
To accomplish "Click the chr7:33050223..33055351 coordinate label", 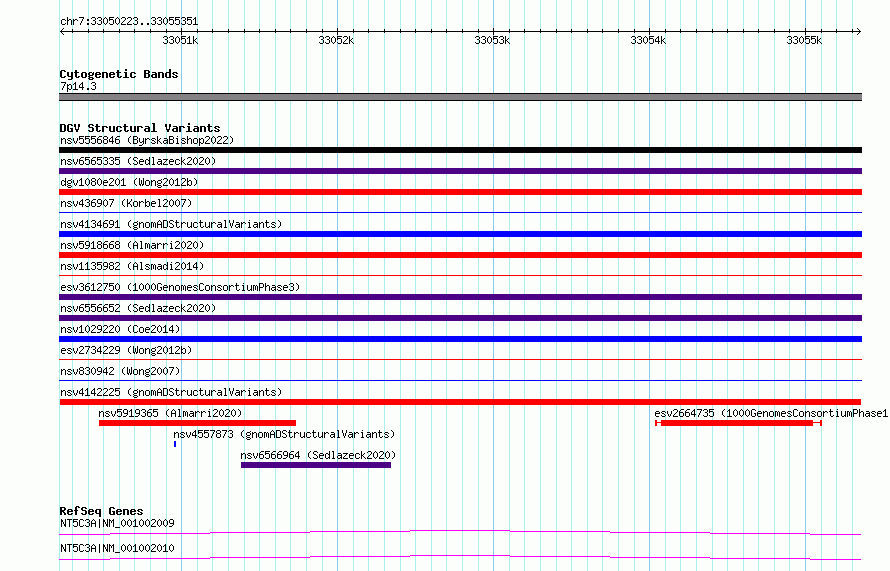I will click(x=129, y=22).
